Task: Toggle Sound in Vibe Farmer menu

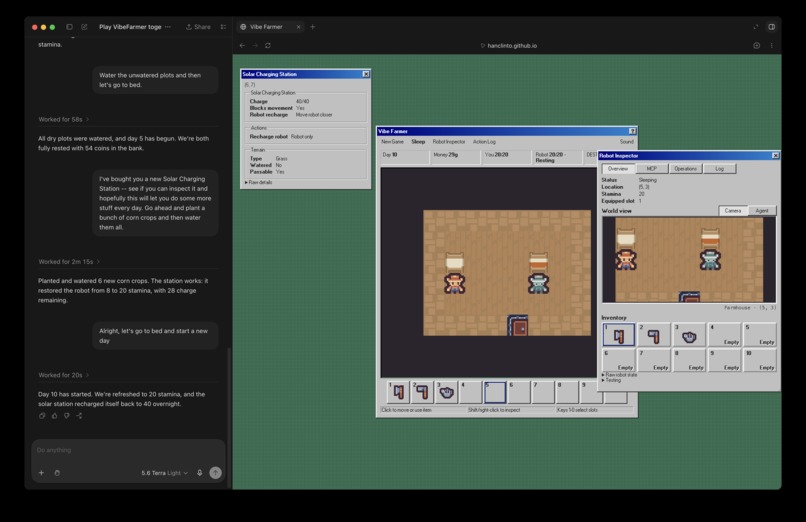Action: 627,142
